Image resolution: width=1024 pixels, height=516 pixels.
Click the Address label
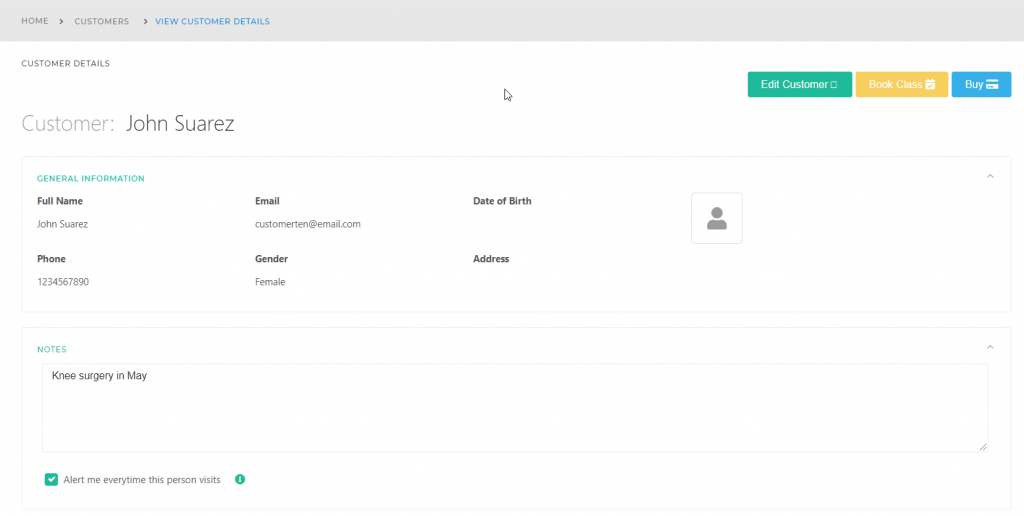coord(491,259)
